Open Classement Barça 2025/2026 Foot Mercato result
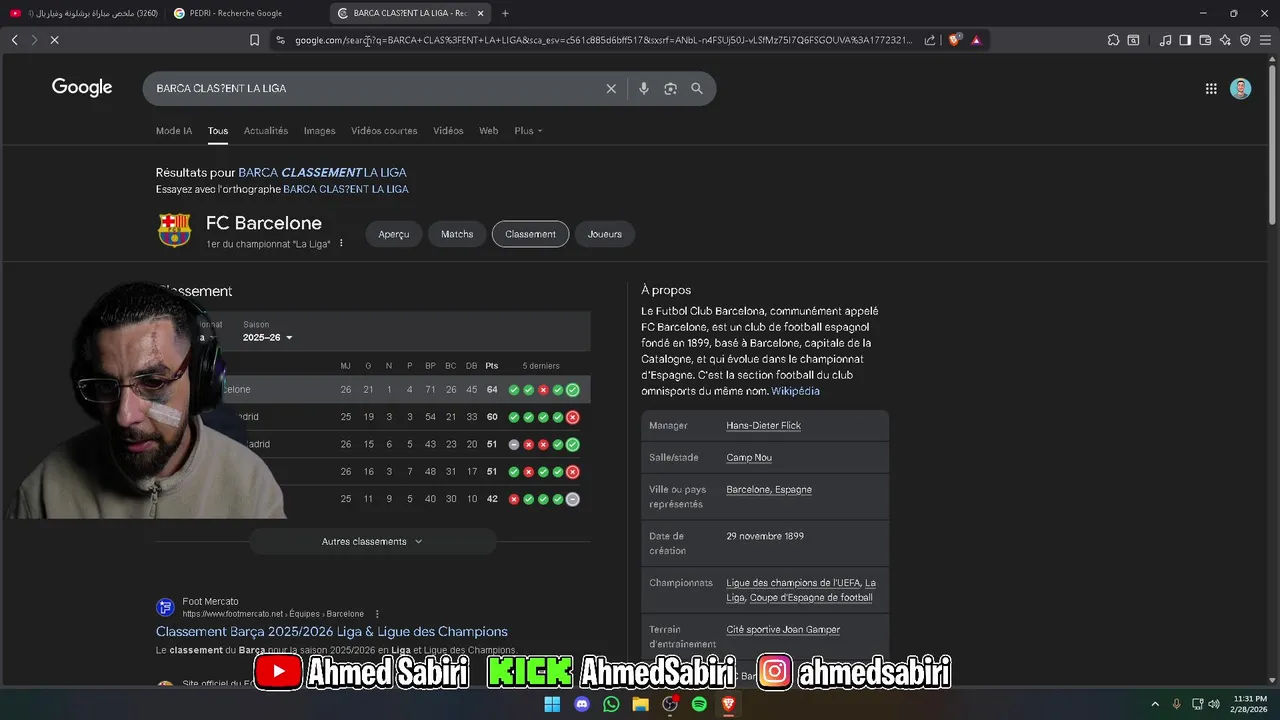This screenshot has height=720, width=1280. coord(332,632)
